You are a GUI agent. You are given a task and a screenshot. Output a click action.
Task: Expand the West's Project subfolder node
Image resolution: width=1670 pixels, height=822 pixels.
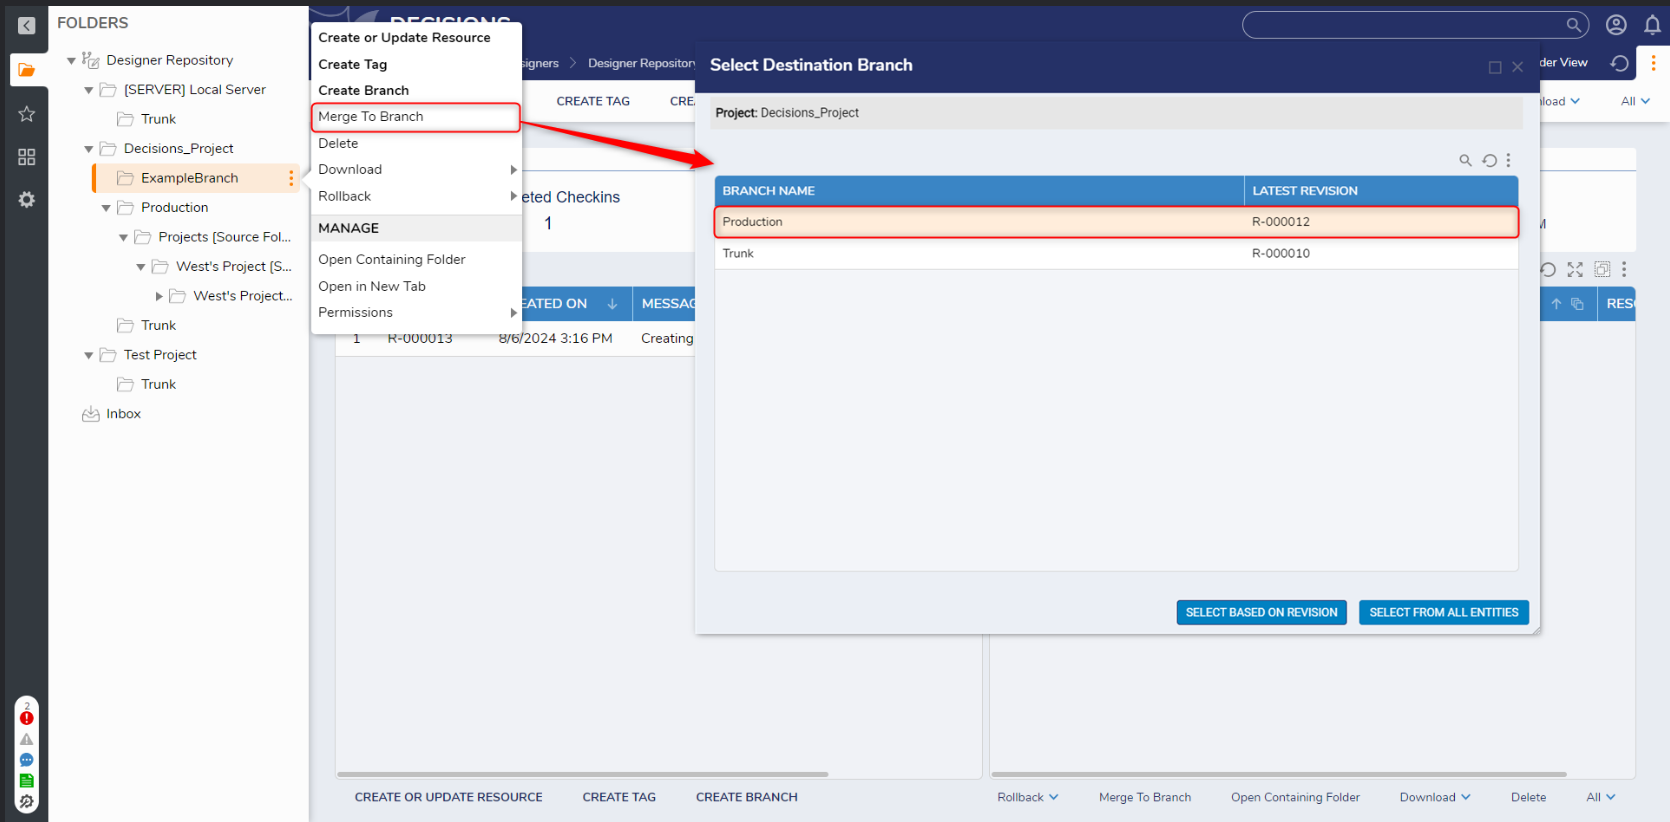159,296
